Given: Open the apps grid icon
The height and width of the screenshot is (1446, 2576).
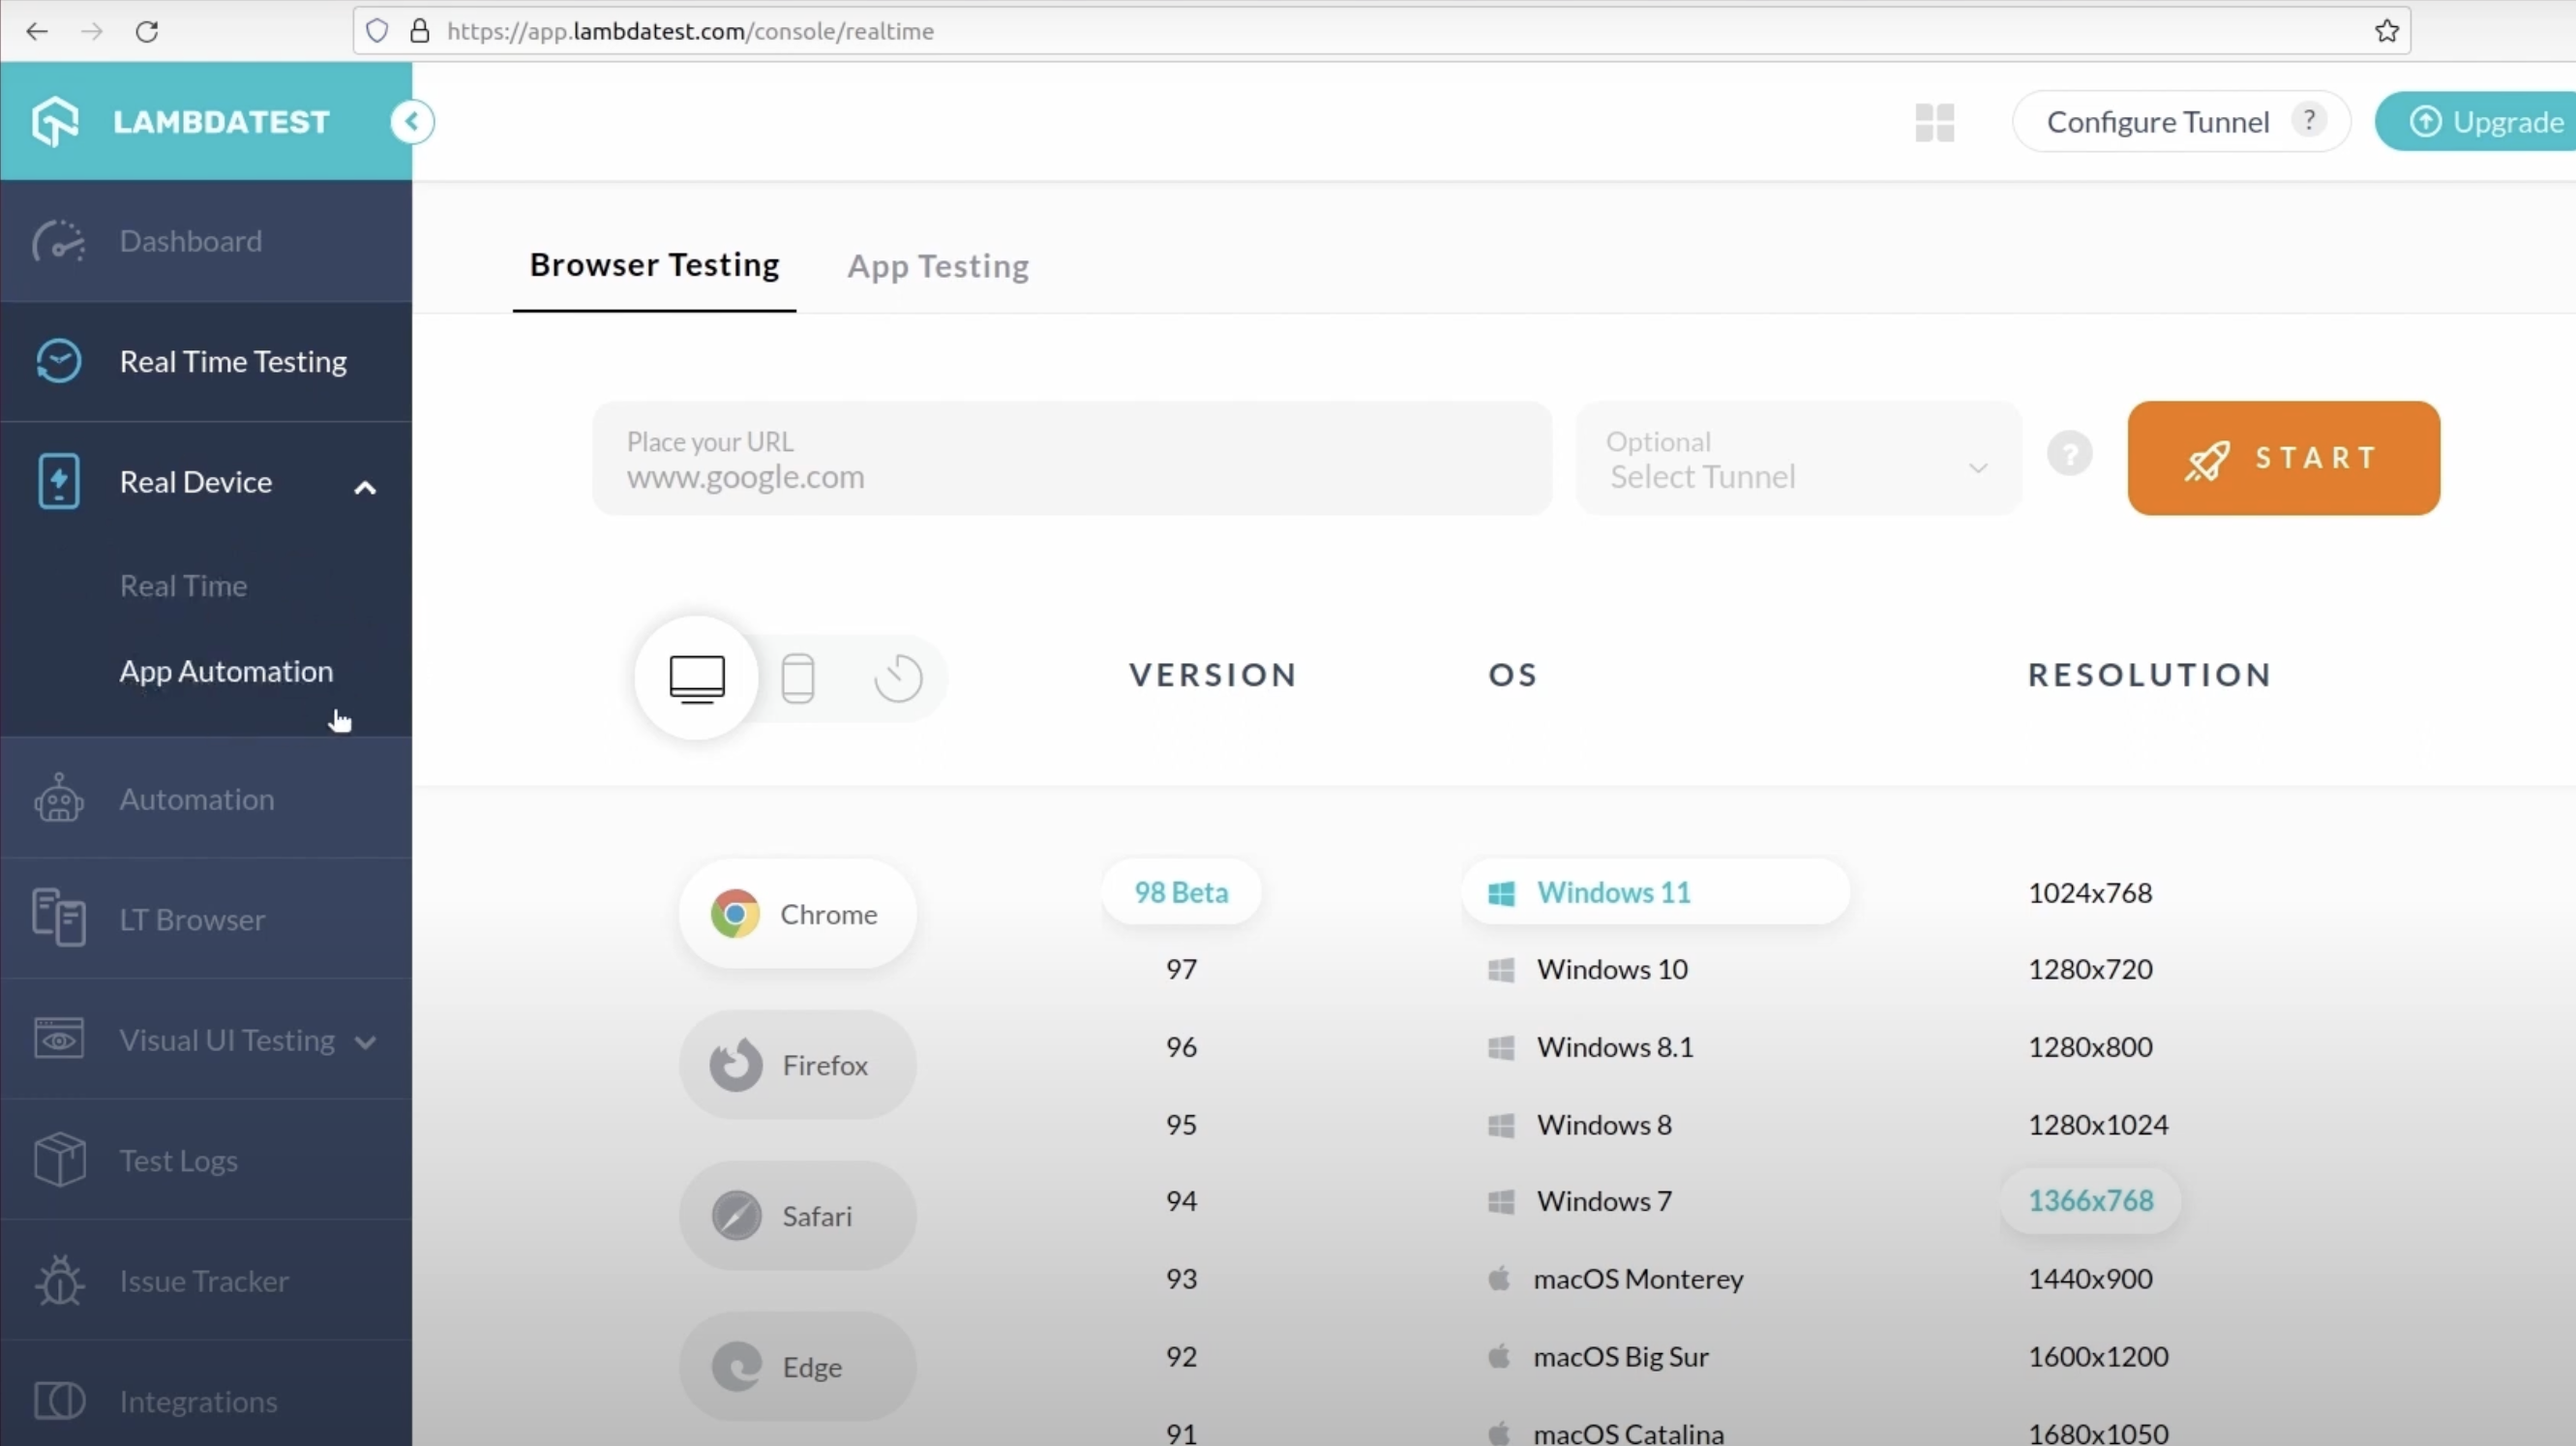Looking at the screenshot, I should 1934,122.
